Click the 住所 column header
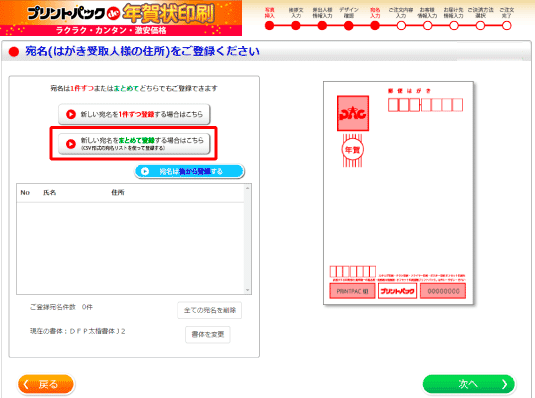 [118, 193]
